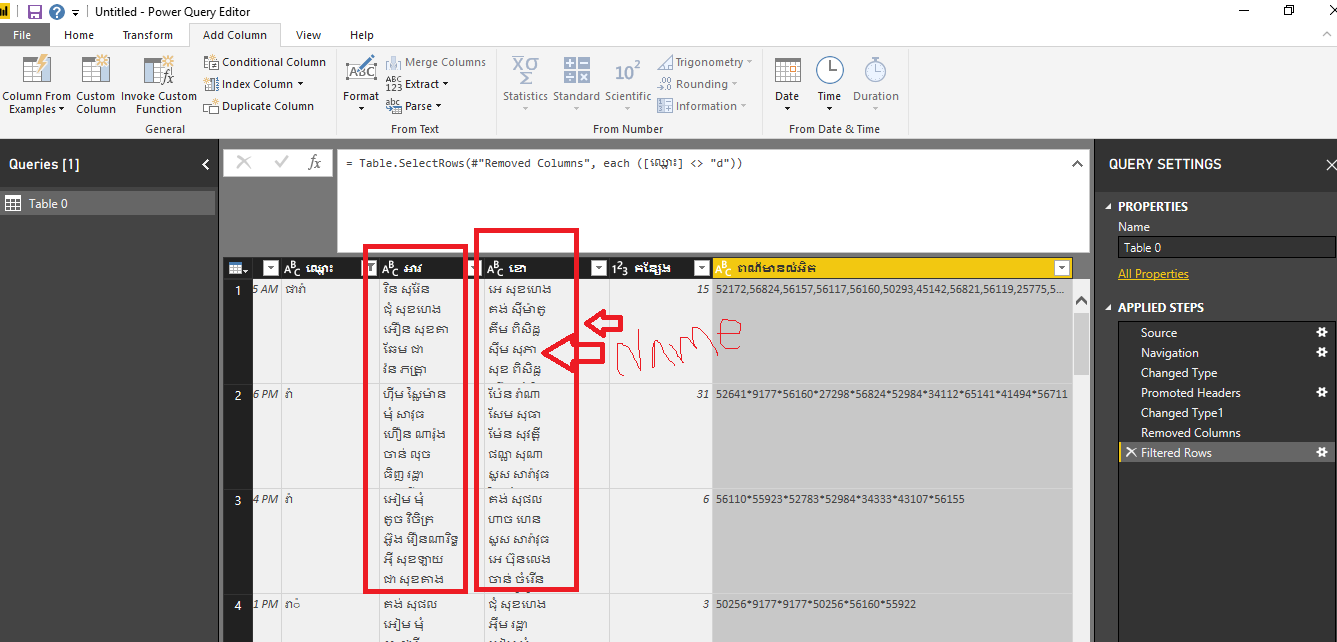Open settings gear for Source step
Image resolution: width=1337 pixels, height=642 pixels.
coord(1321,333)
